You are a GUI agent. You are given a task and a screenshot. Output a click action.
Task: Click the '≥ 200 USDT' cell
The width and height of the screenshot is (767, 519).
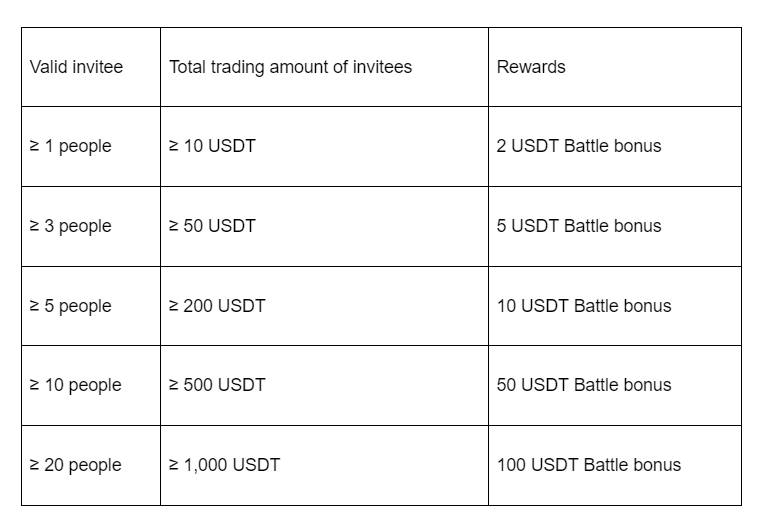point(217,306)
